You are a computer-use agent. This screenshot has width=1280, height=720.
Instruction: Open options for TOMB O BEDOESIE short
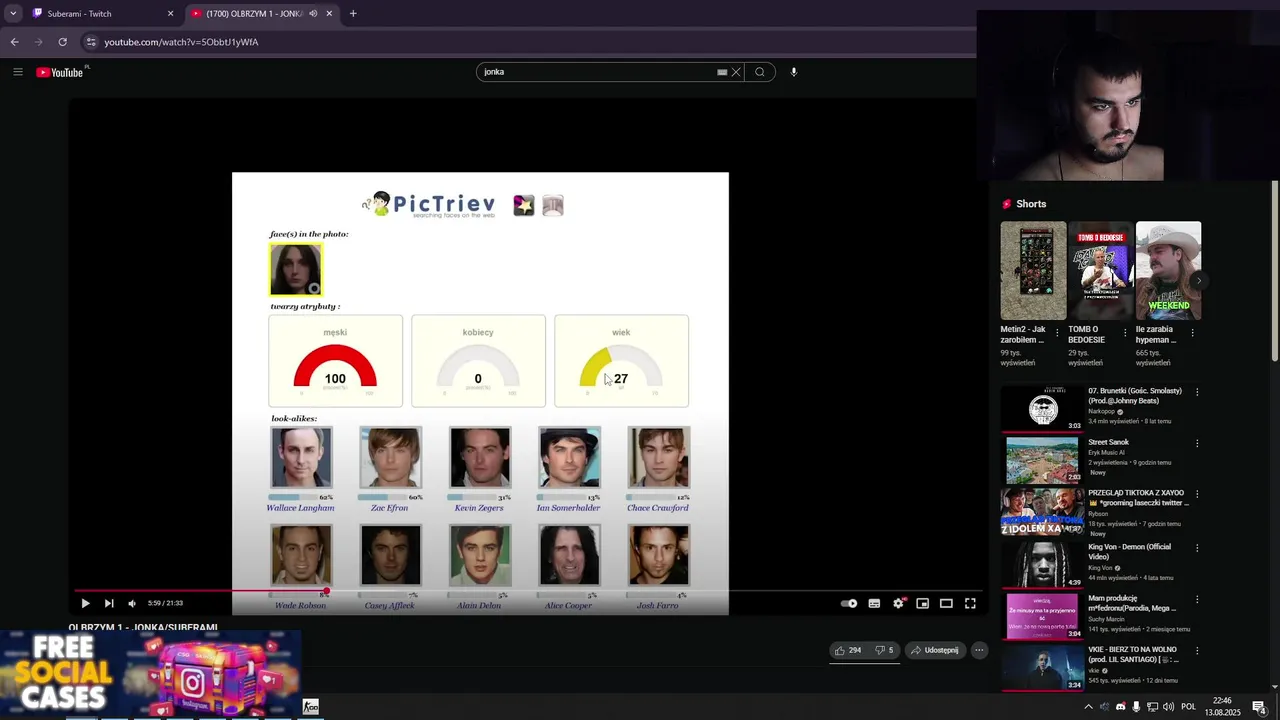coord(1125,332)
